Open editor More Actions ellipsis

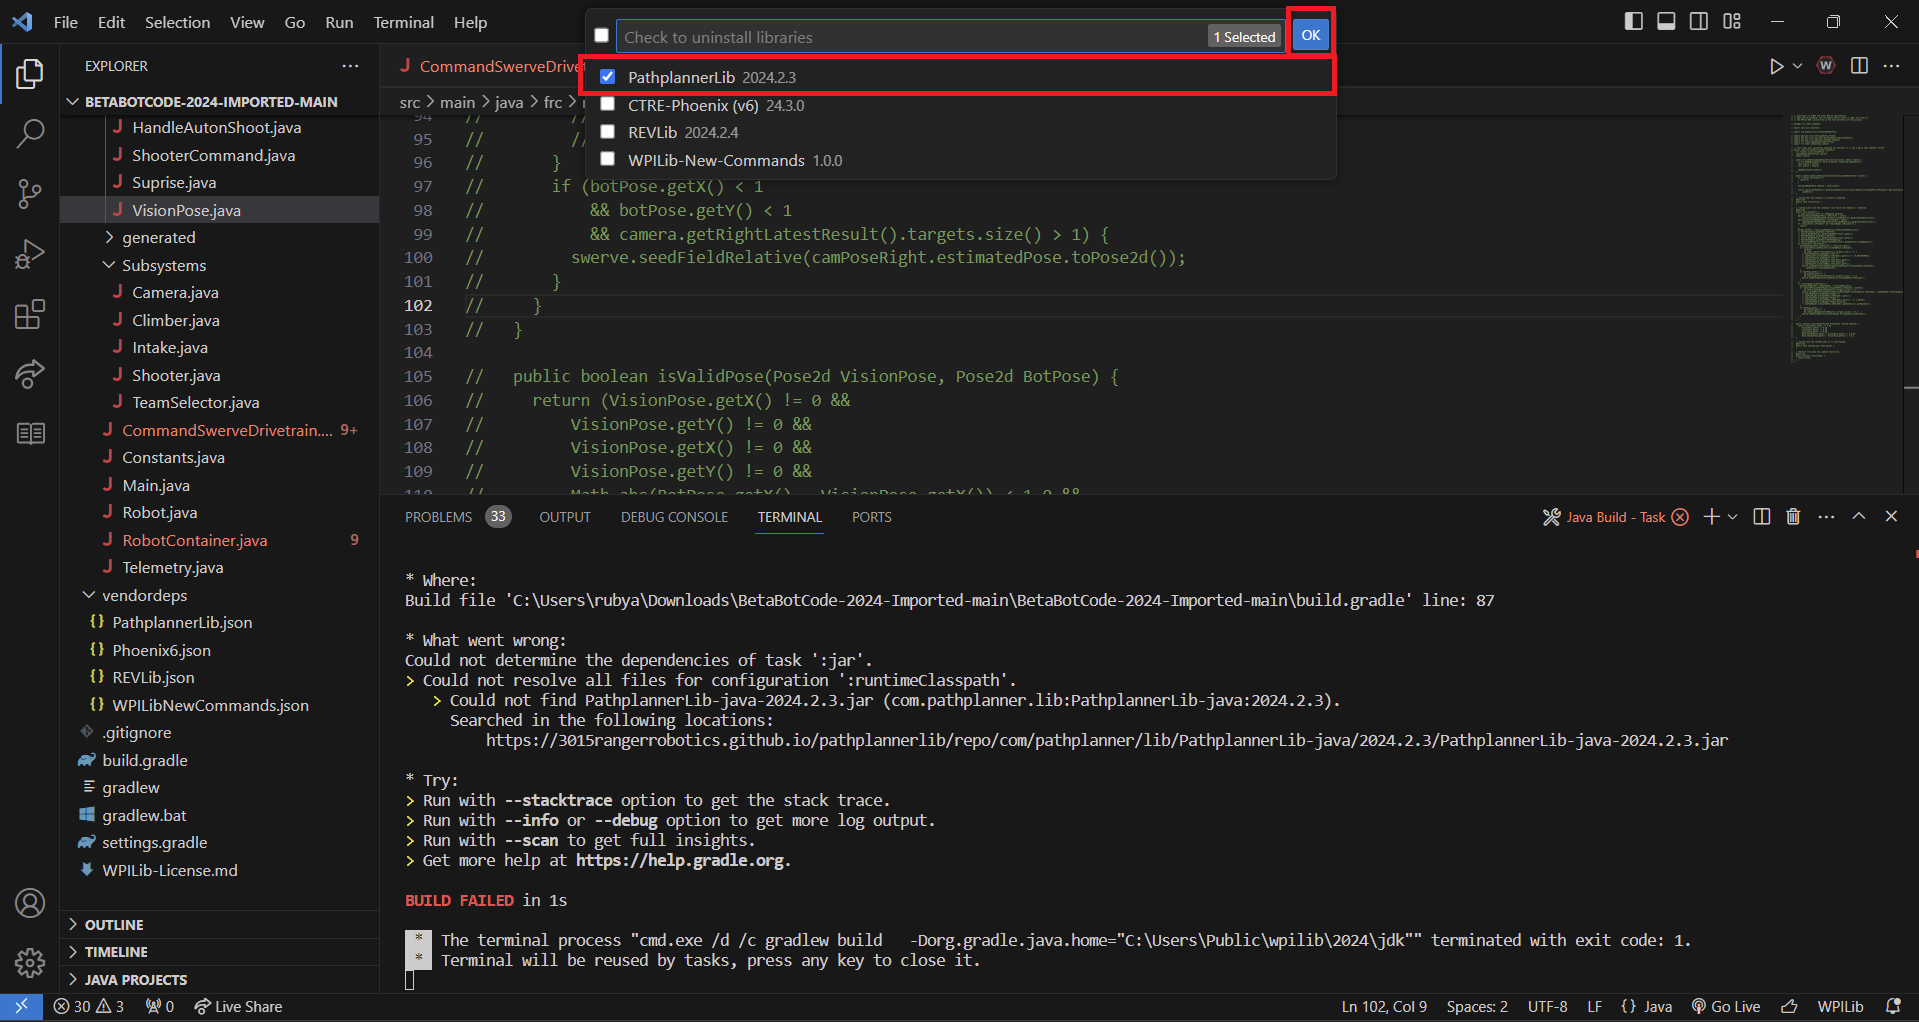coord(1891,66)
